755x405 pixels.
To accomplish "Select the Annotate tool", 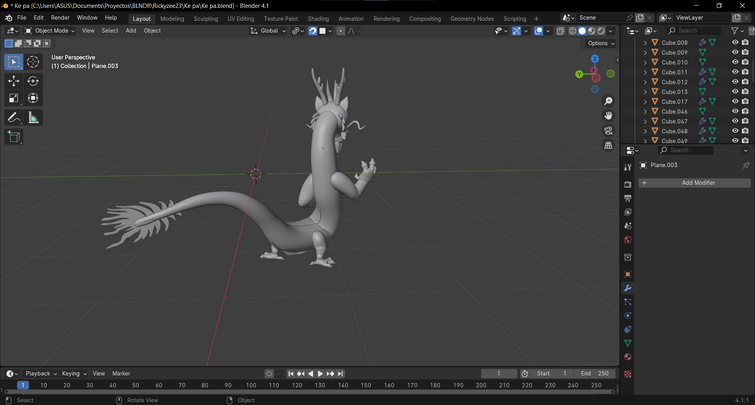I will point(13,118).
